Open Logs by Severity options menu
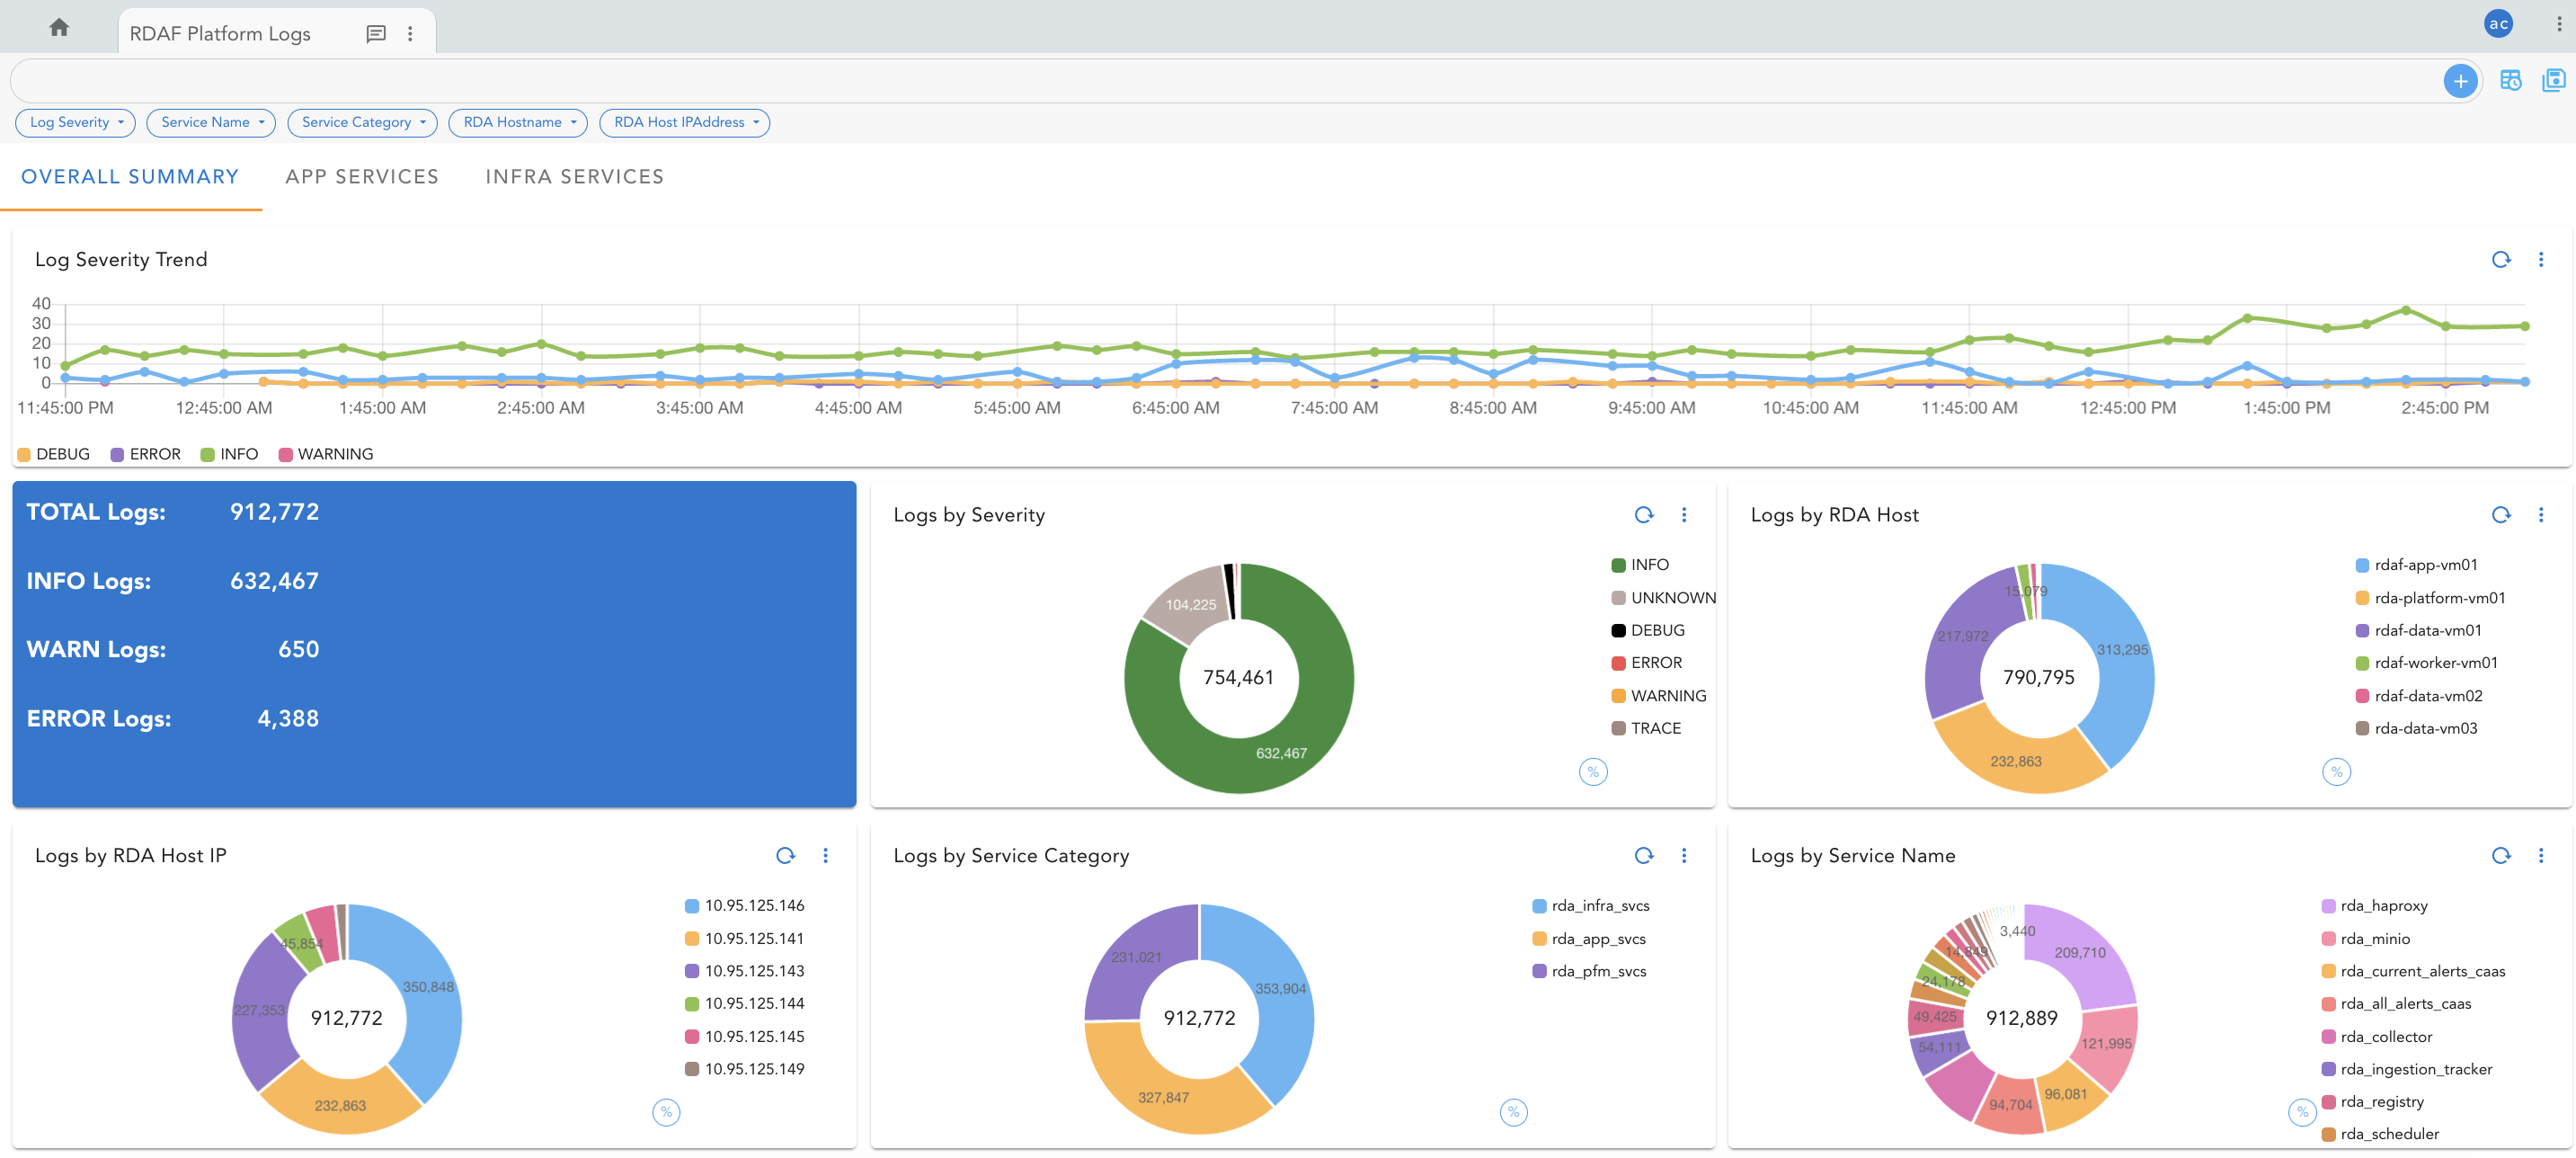2576x1158 pixels. [1684, 515]
